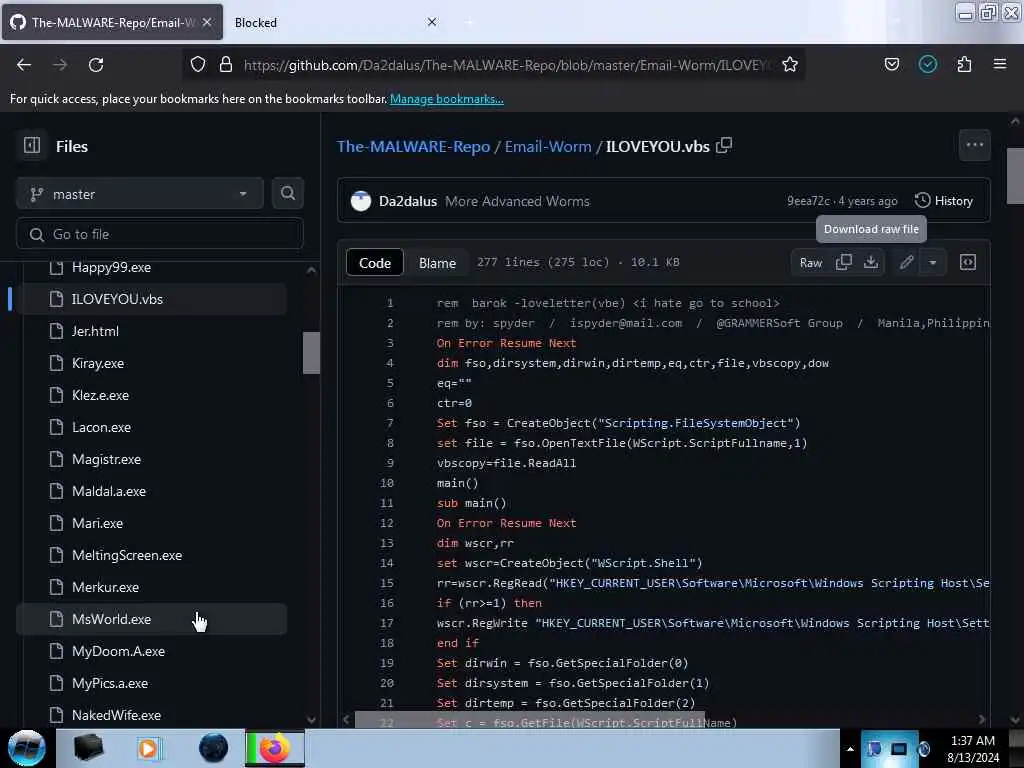1024x768 pixels.
Task: Click the file tree vertical scrollbar thumb
Action: (x=312, y=353)
